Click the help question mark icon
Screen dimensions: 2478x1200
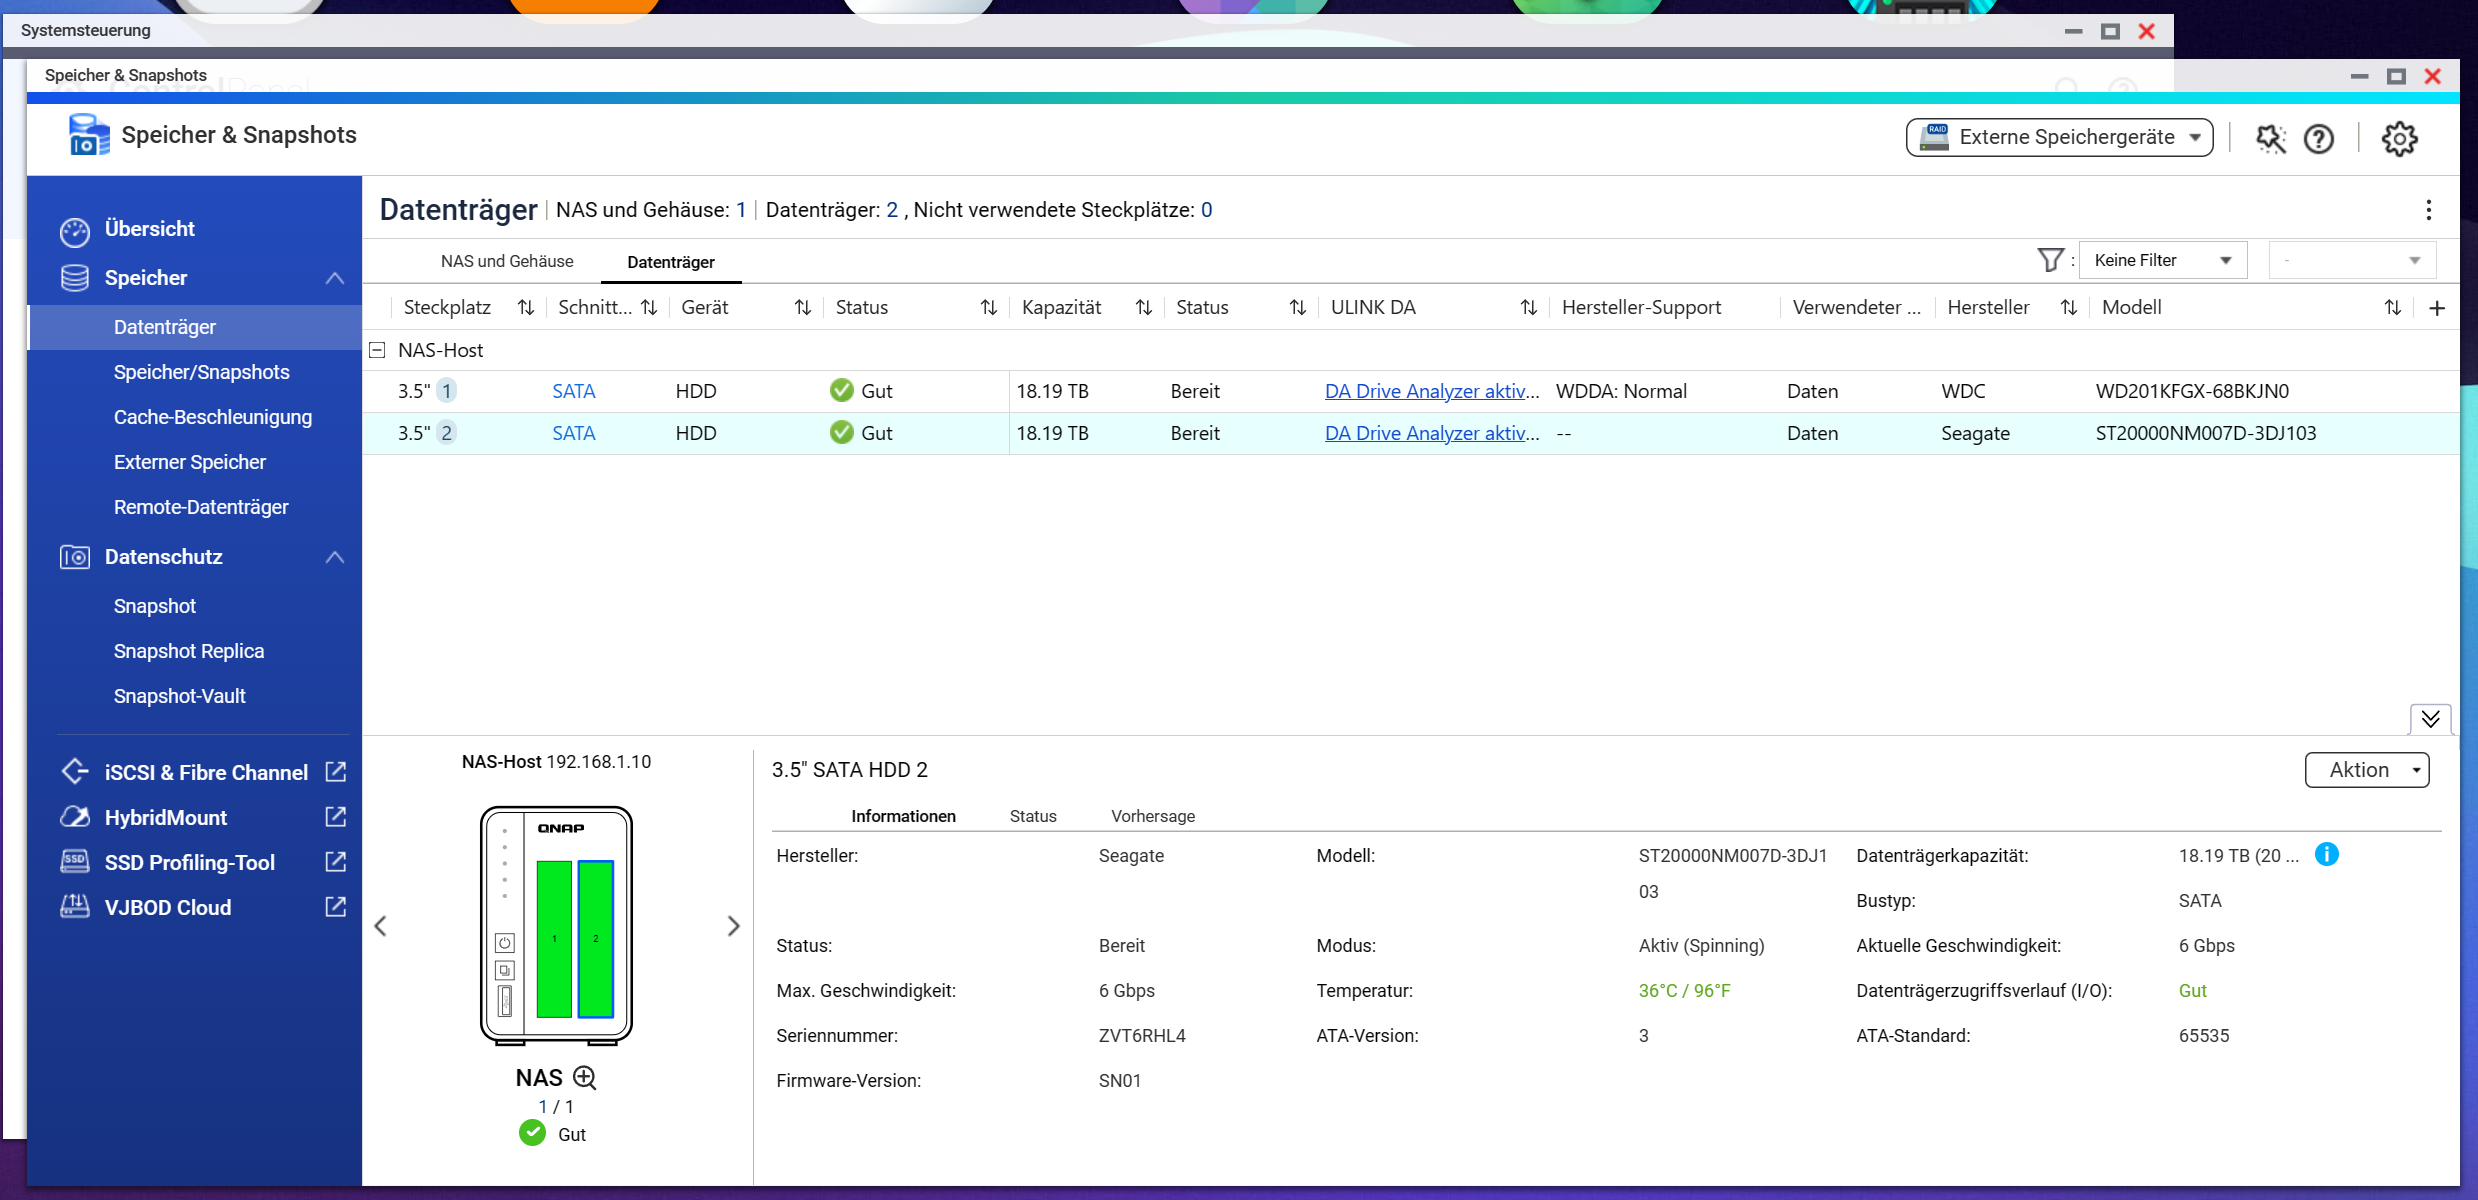pyautogui.click(x=2318, y=139)
